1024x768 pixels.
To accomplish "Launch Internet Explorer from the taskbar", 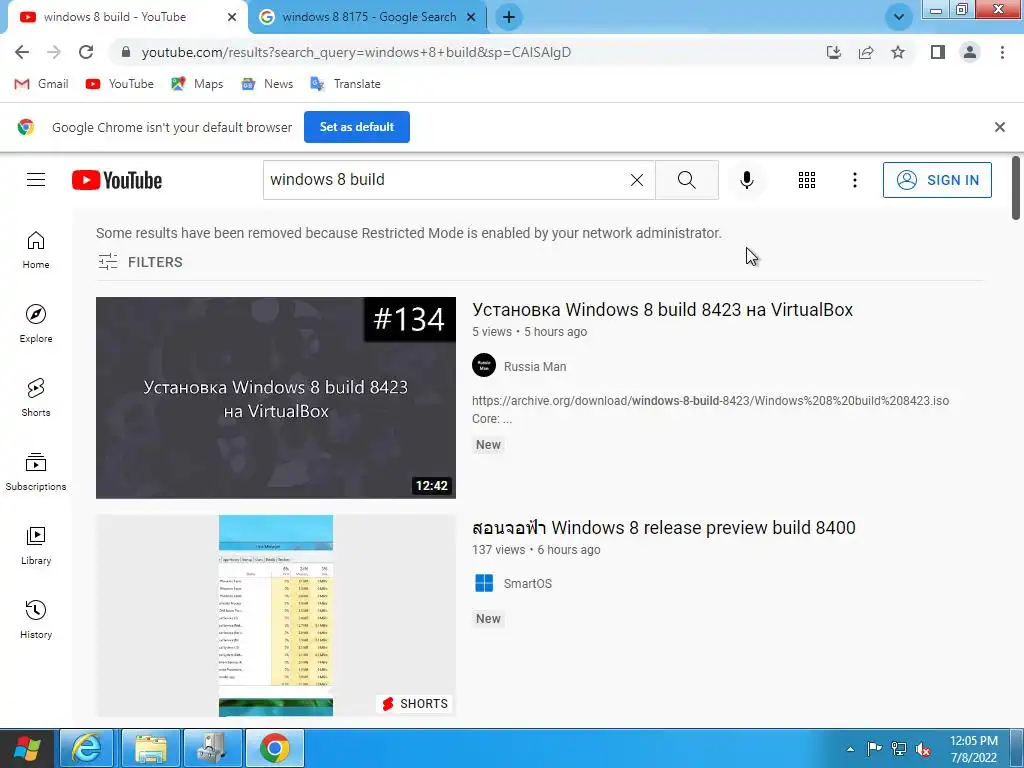I will [87, 748].
